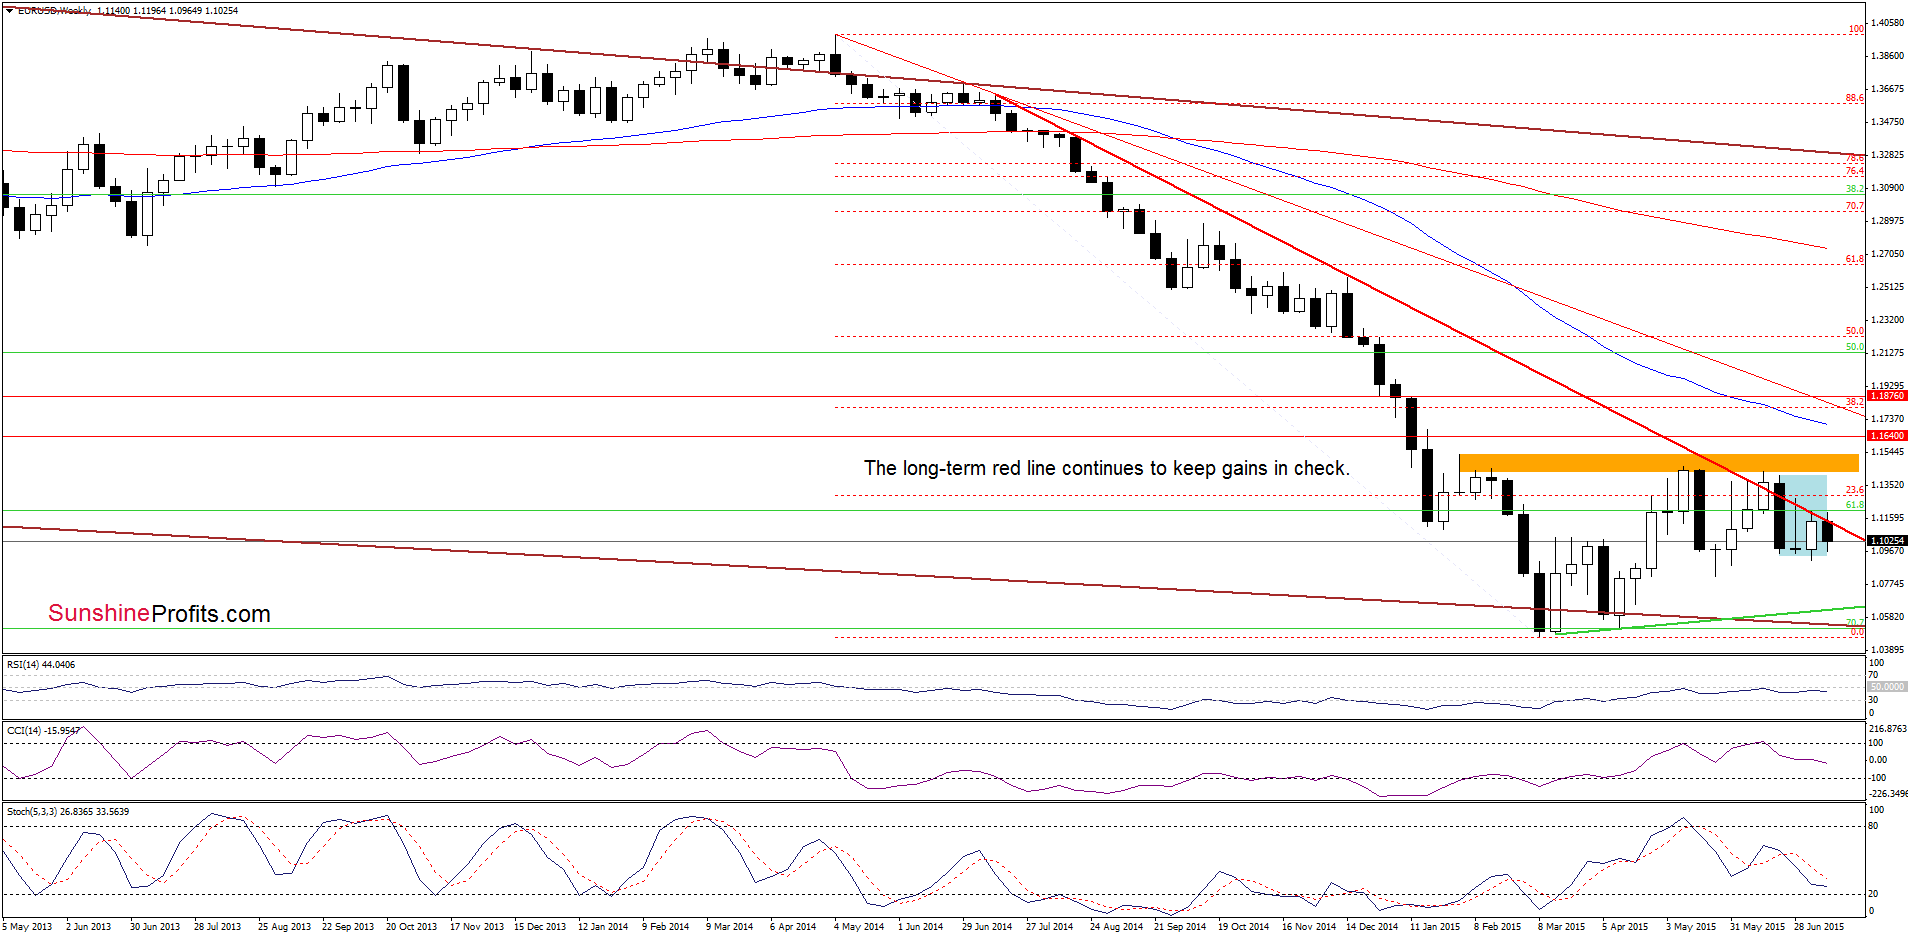Image resolution: width=1908 pixels, height=935 pixels.
Task: Click the 8 Mar 2015 date label
Action: (1562, 926)
